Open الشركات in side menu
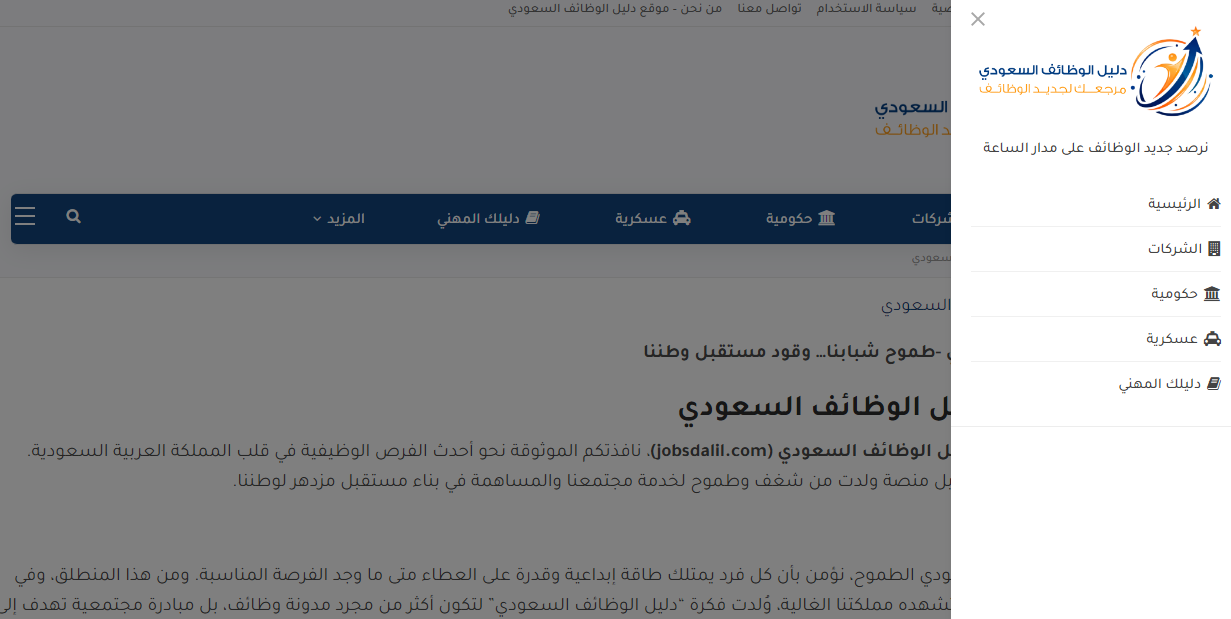Image resolution: width=1231 pixels, height=619 pixels. tap(1096, 249)
